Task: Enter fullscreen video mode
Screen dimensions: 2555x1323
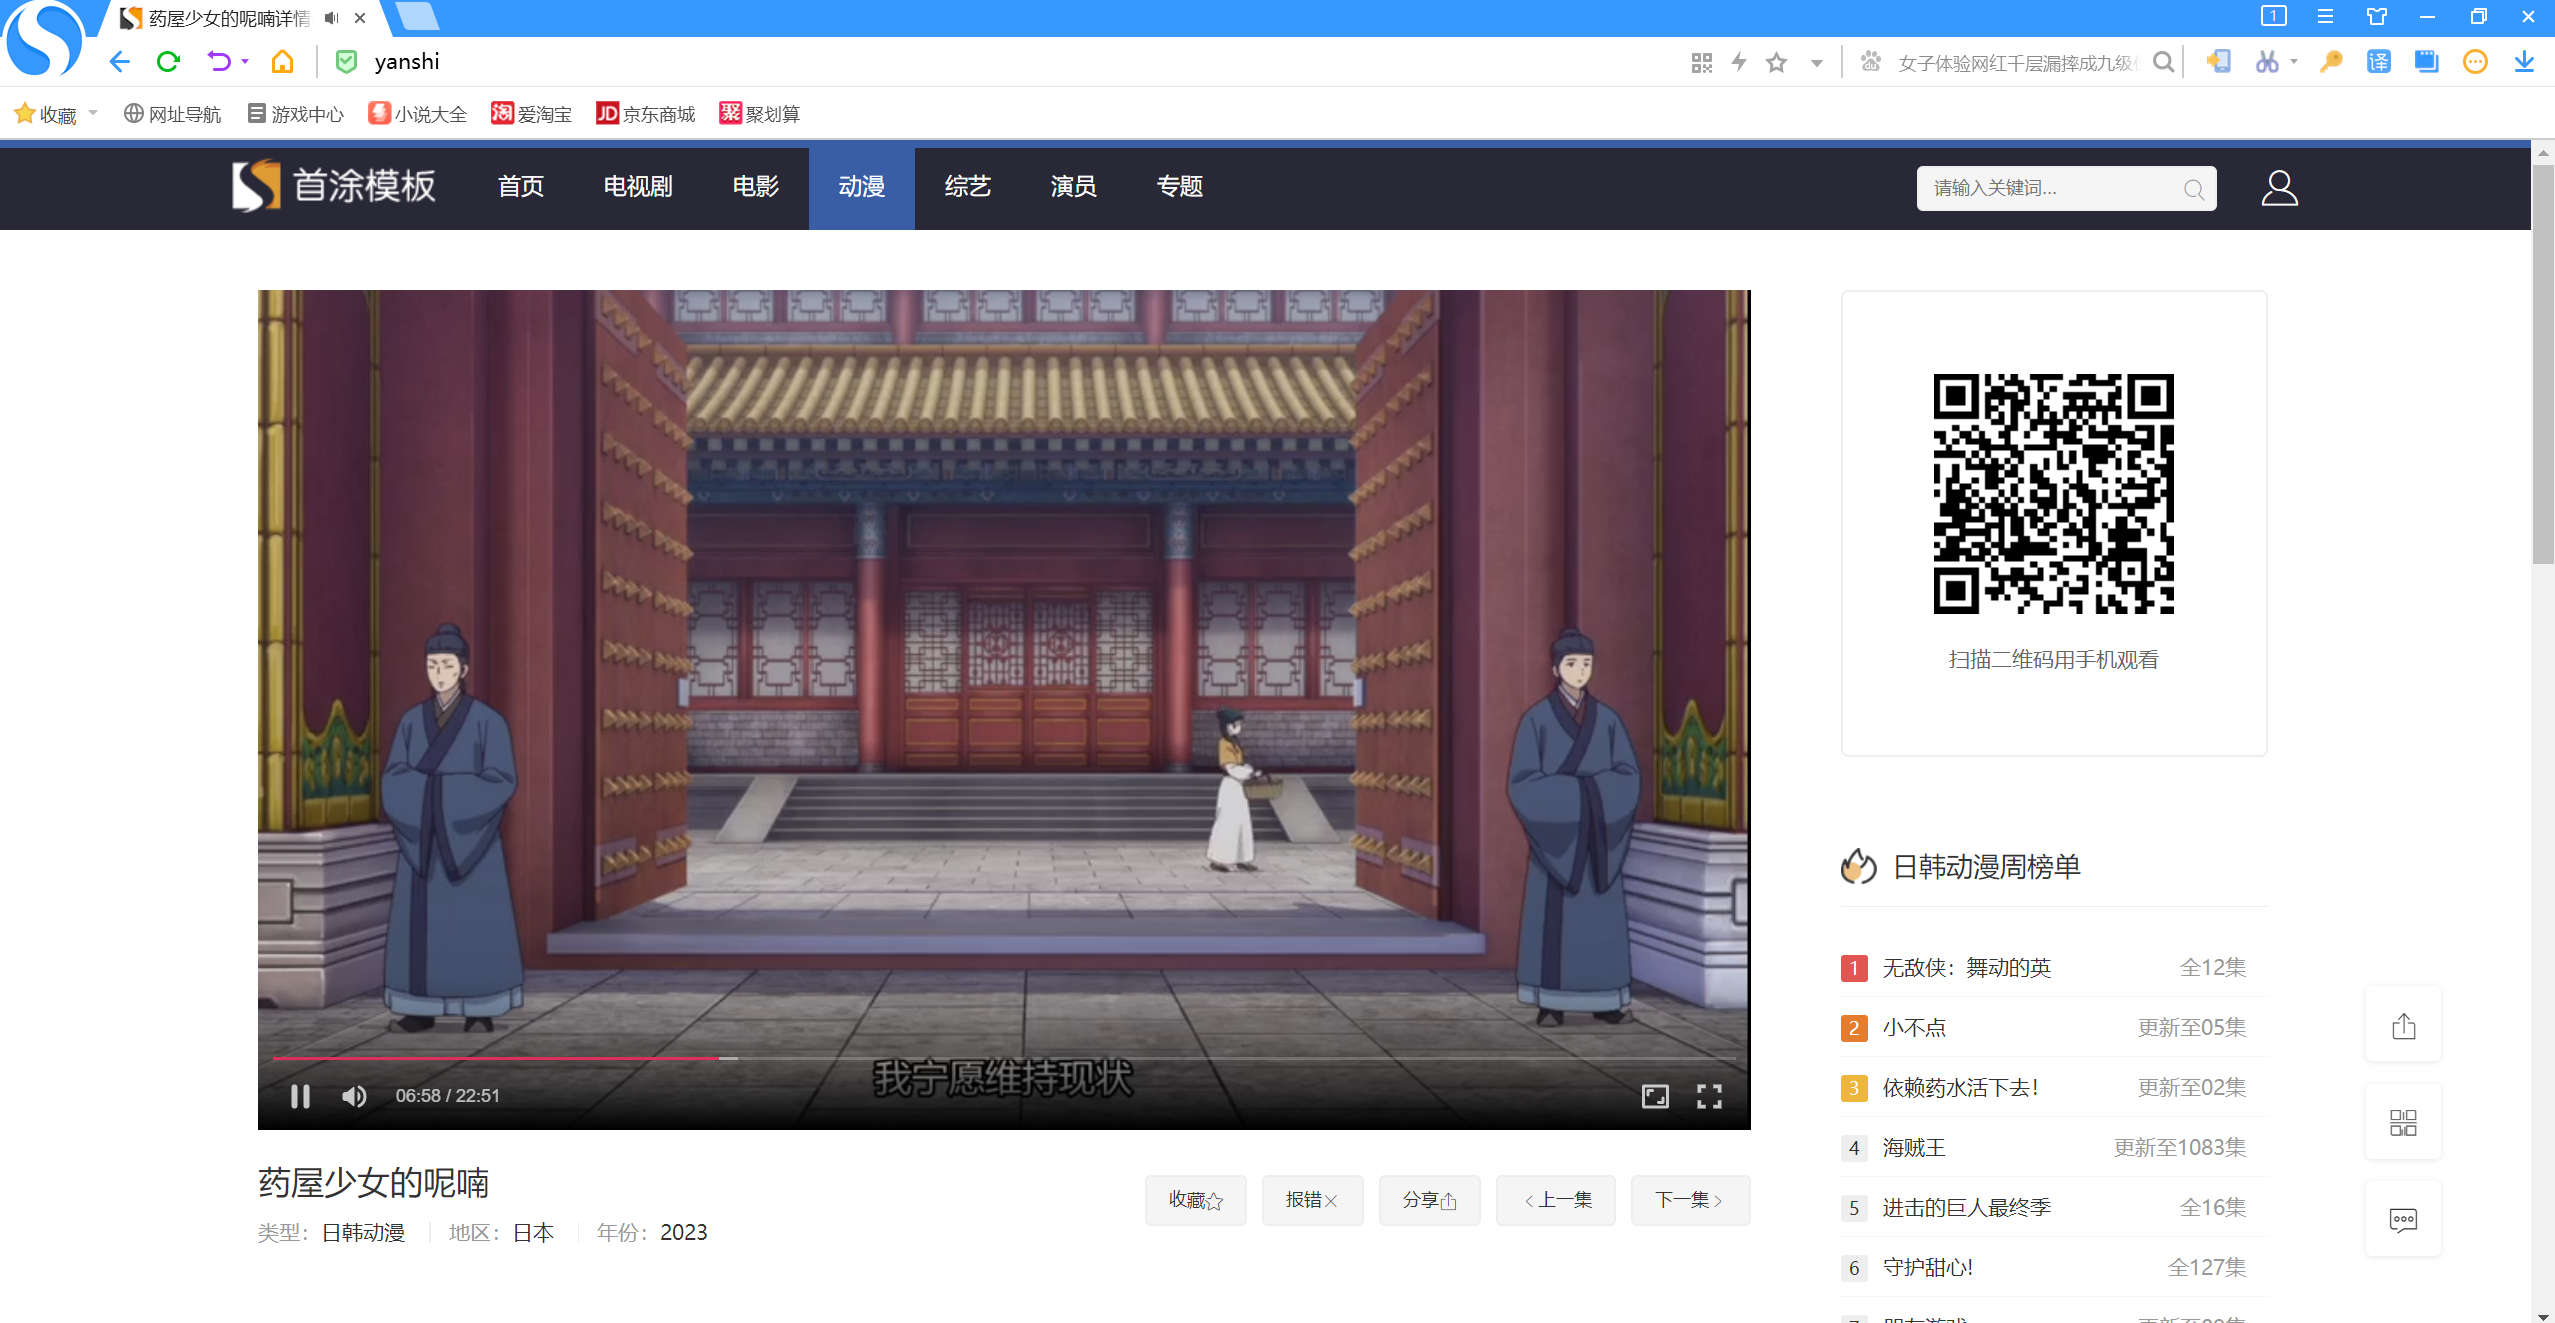Action: point(1709,1096)
